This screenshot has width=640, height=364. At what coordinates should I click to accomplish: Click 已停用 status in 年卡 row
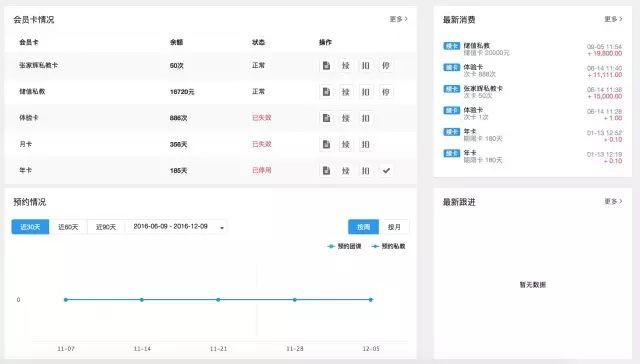pos(262,170)
